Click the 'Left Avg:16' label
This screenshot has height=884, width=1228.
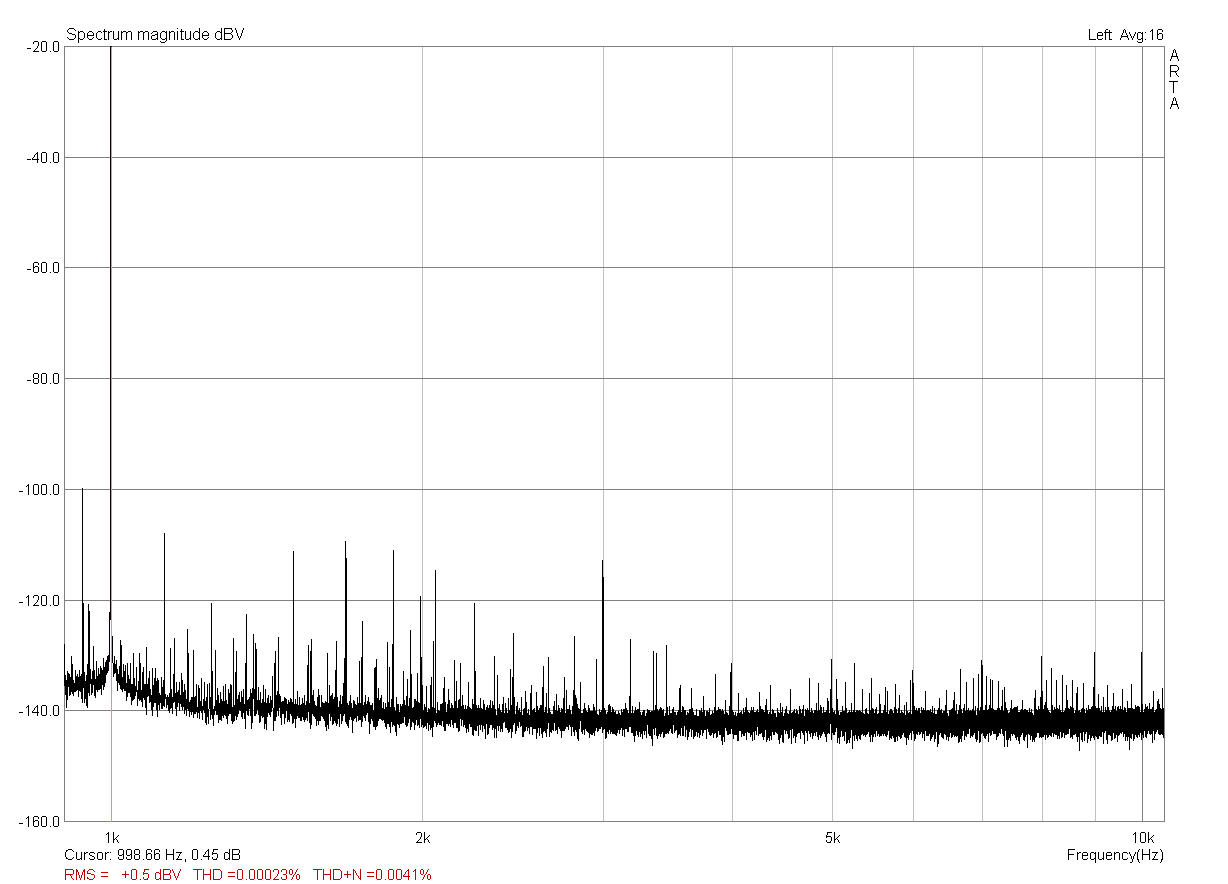pos(1126,35)
